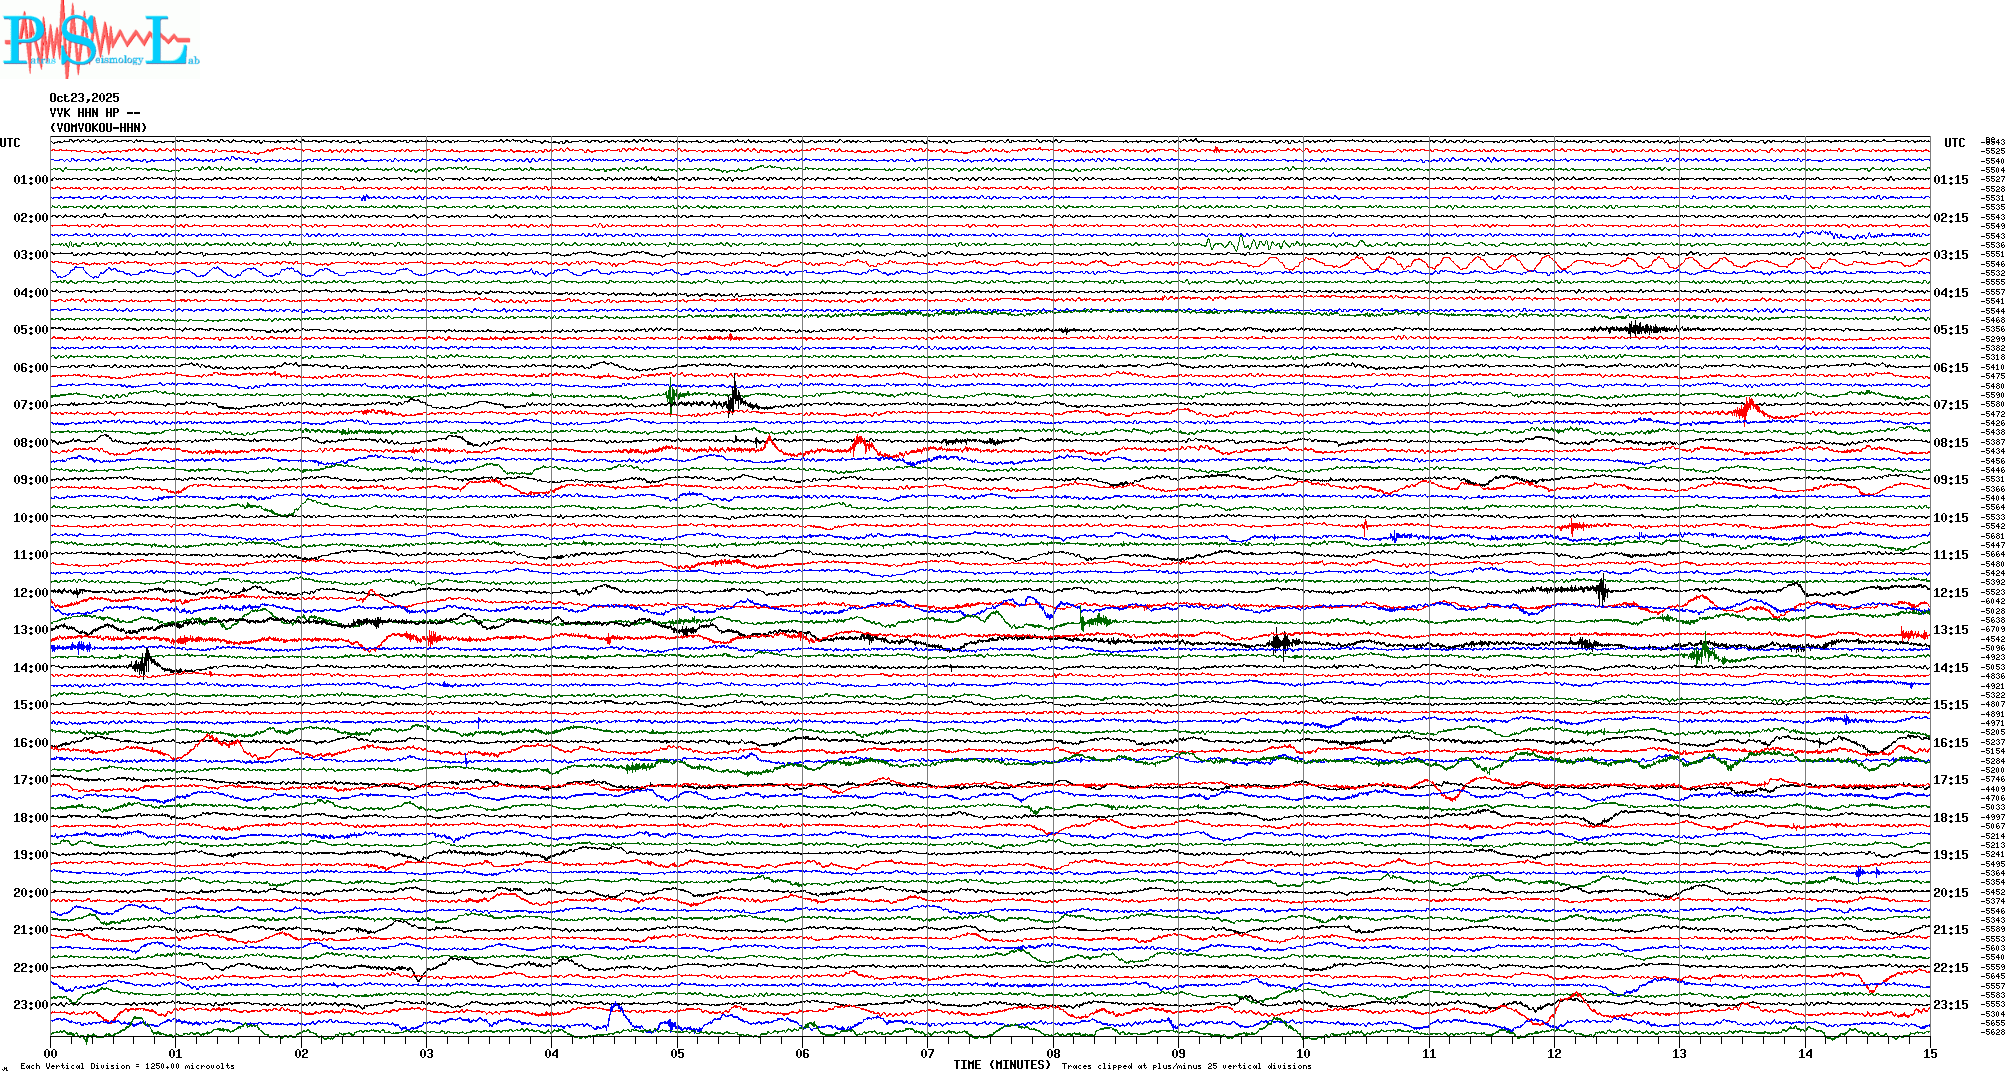This screenshot has width=2010, height=1080.
Task: Click minute 10 on the bottom axis
Action: point(1303,1053)
